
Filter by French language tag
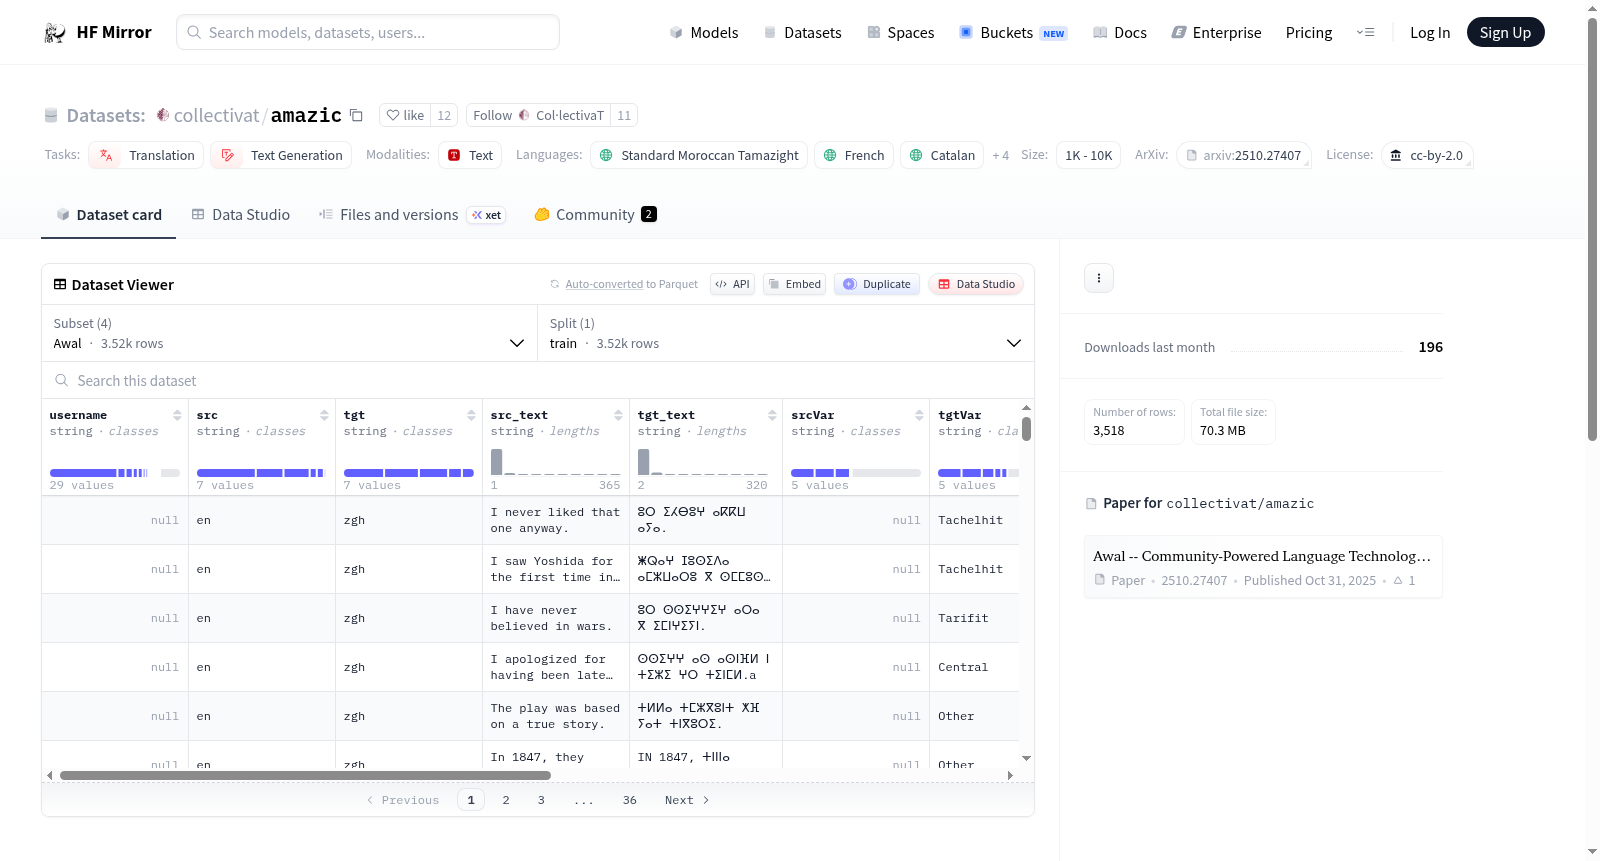tap(854, 155)
